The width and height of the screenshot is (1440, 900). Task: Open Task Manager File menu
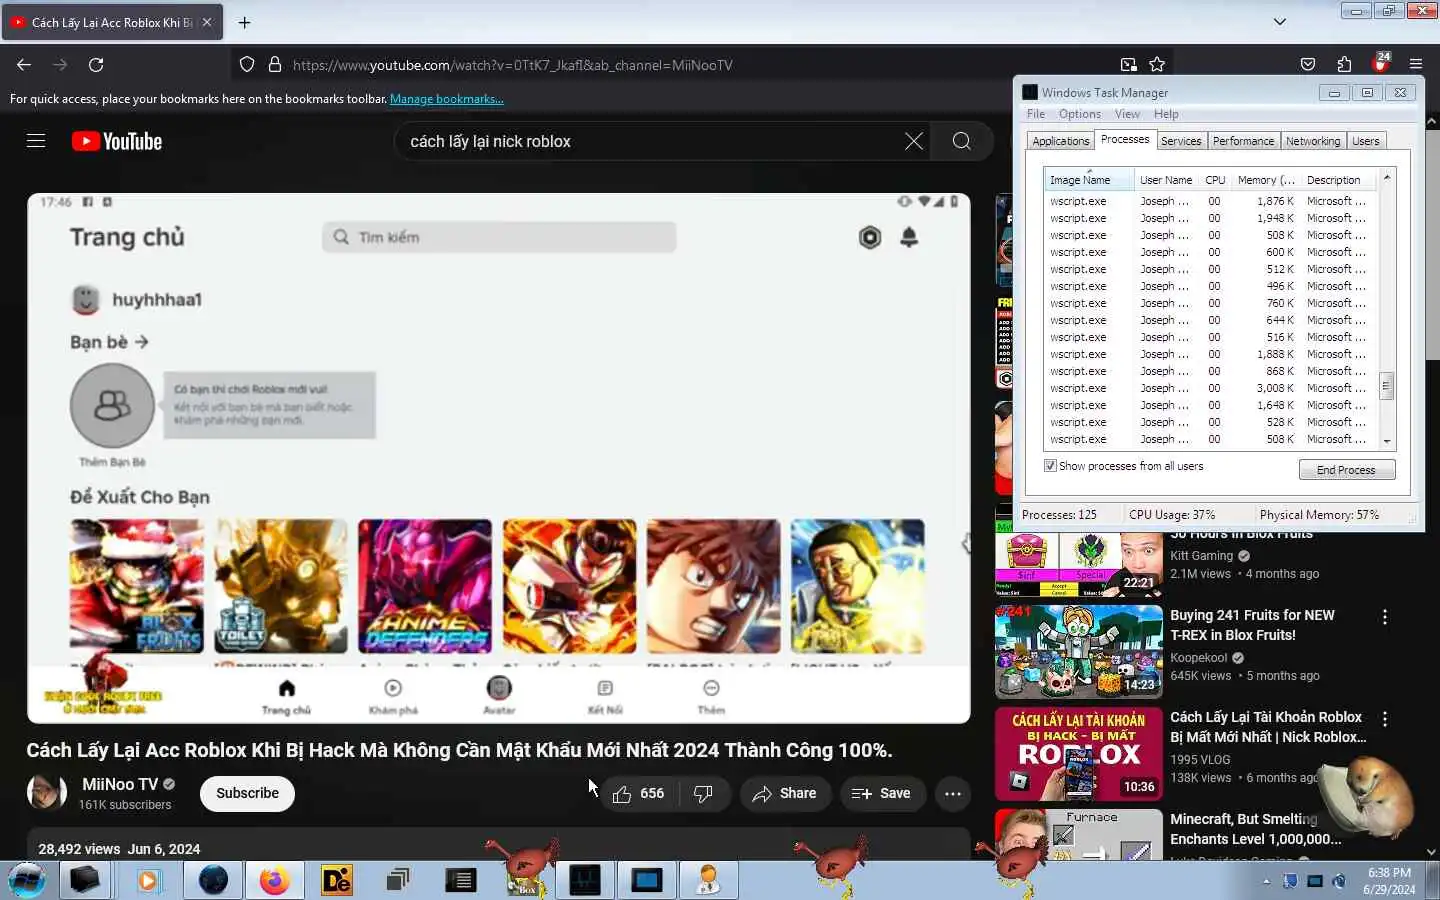pos(1036,114)
